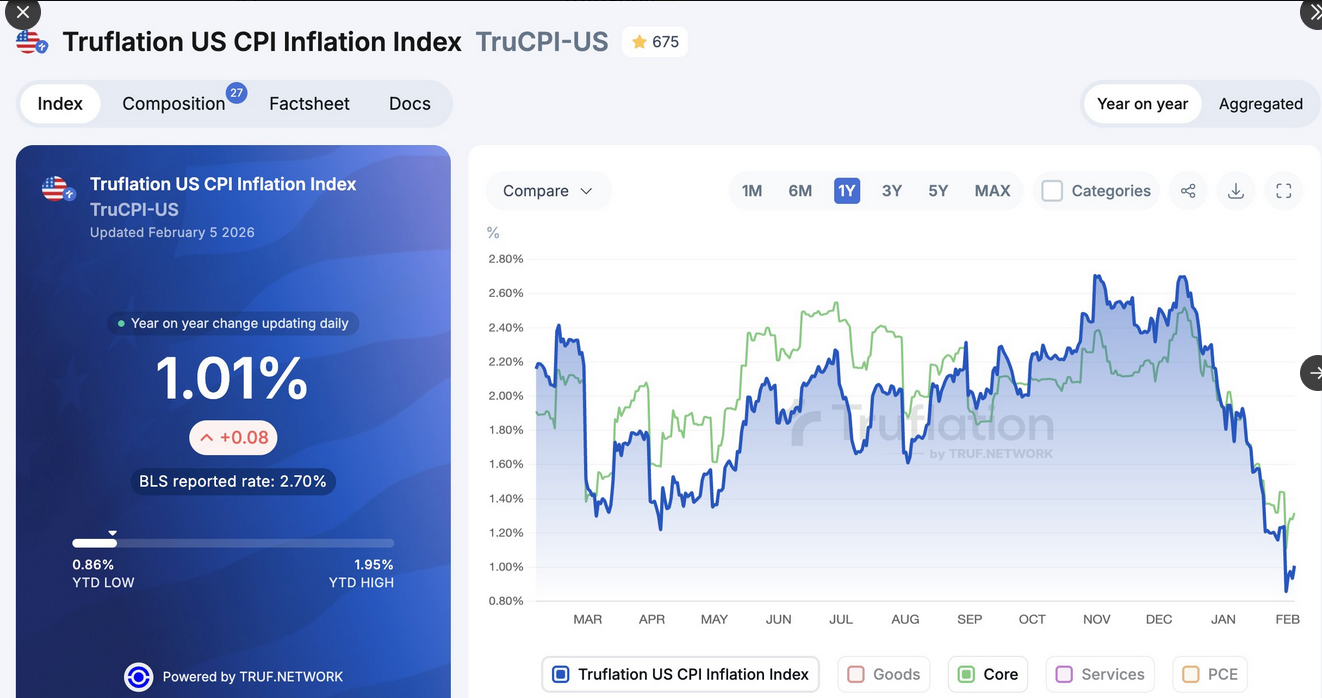
Task: Click the share chart icon
Action: (x=1188, y=191)
